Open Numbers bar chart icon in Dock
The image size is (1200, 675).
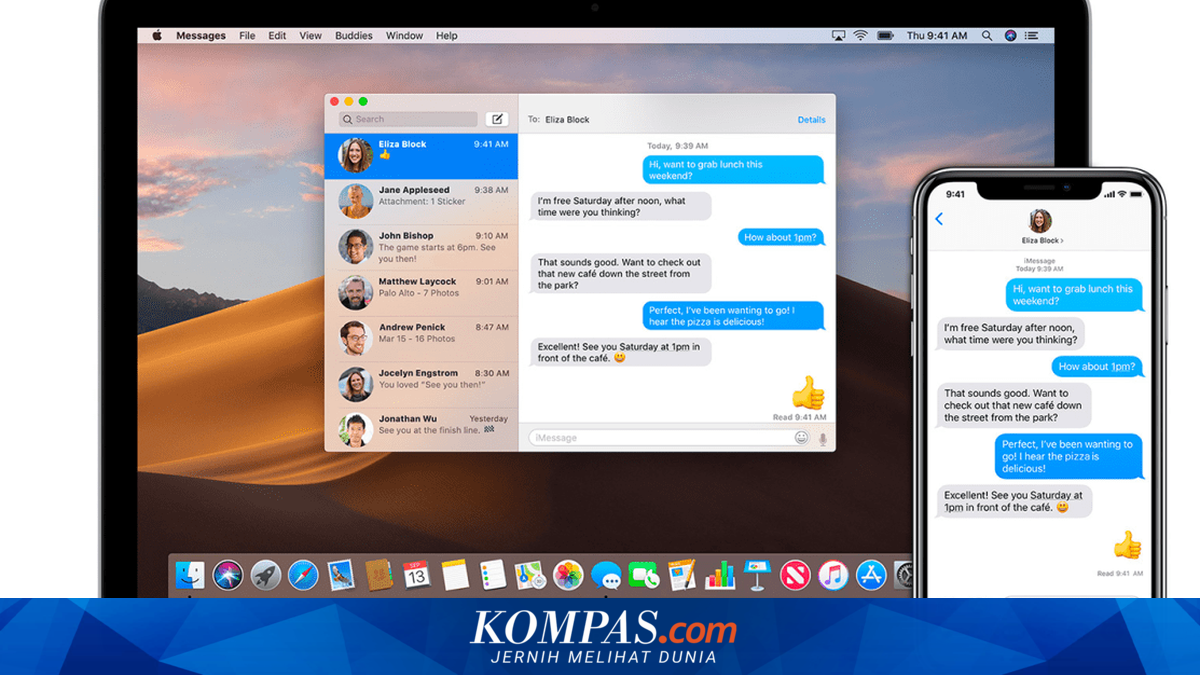click(720, 575)
